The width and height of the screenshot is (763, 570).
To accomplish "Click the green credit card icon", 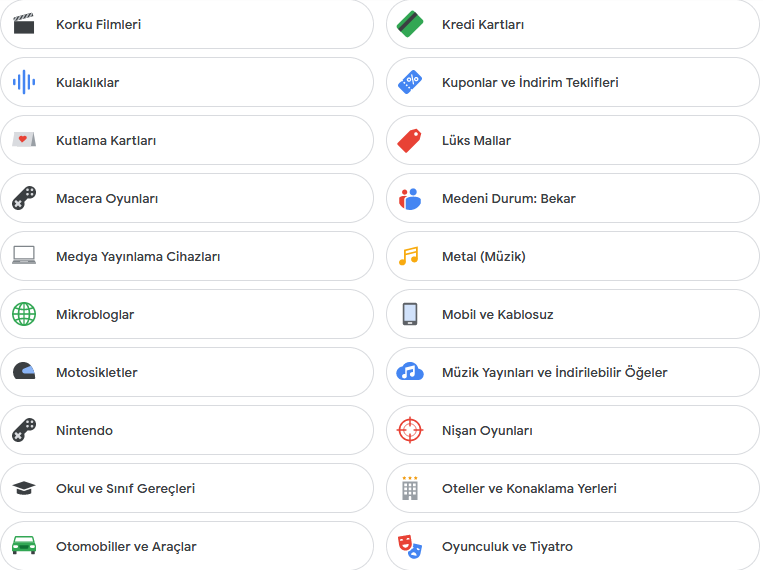I will [410, 24].
